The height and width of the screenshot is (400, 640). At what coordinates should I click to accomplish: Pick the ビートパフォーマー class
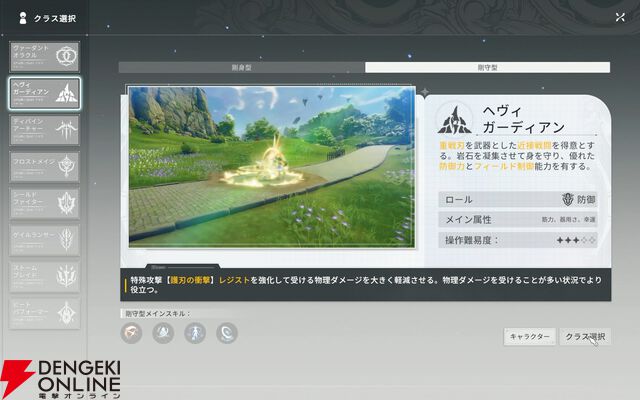pyautogui.click(x=44, y=310)
